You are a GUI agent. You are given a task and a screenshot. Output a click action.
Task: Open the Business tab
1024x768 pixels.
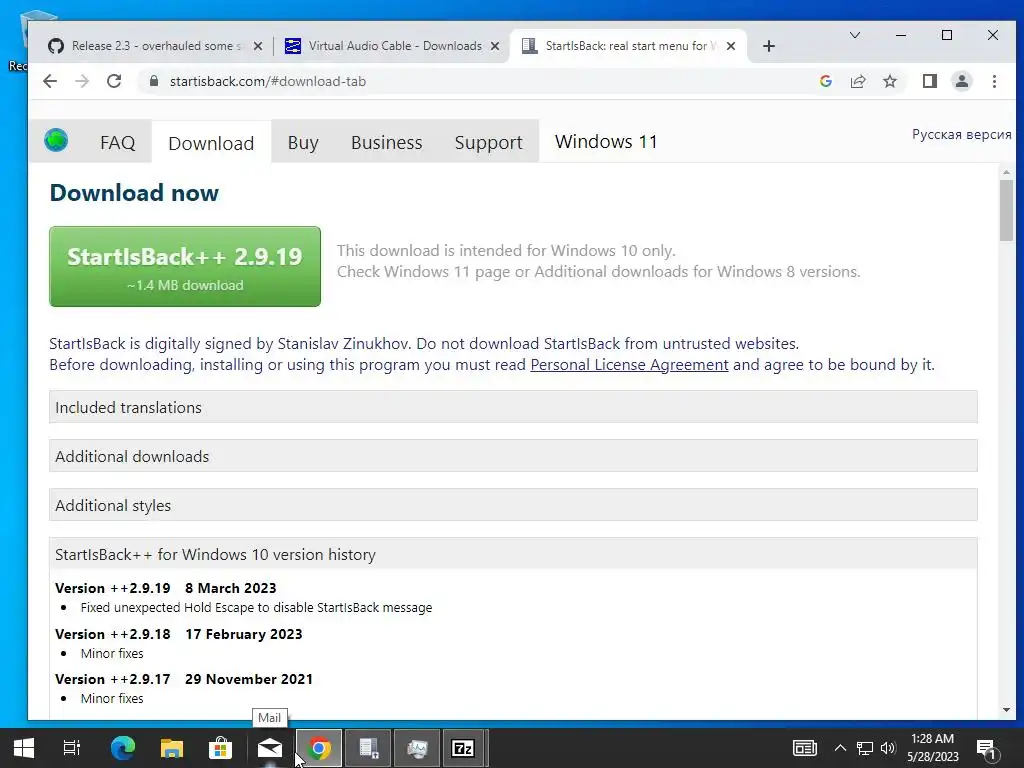[387, 142]
